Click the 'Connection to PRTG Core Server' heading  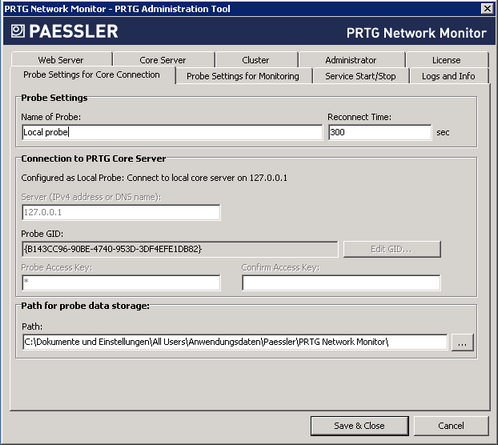point(93,159)
